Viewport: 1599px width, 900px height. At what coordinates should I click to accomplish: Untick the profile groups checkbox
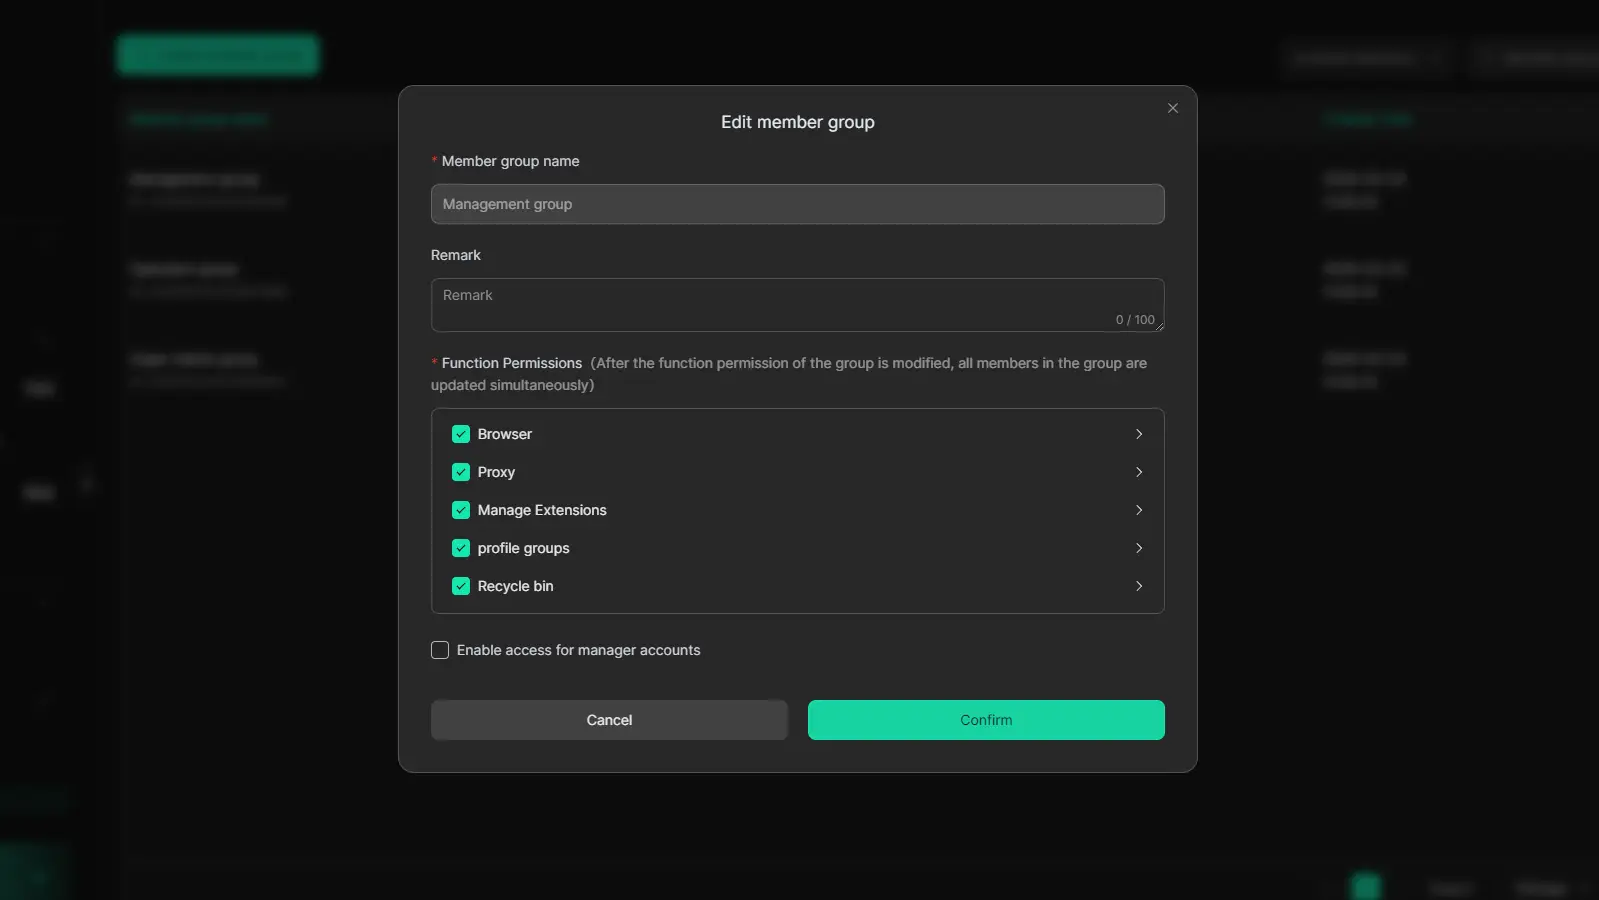[460, 548]
